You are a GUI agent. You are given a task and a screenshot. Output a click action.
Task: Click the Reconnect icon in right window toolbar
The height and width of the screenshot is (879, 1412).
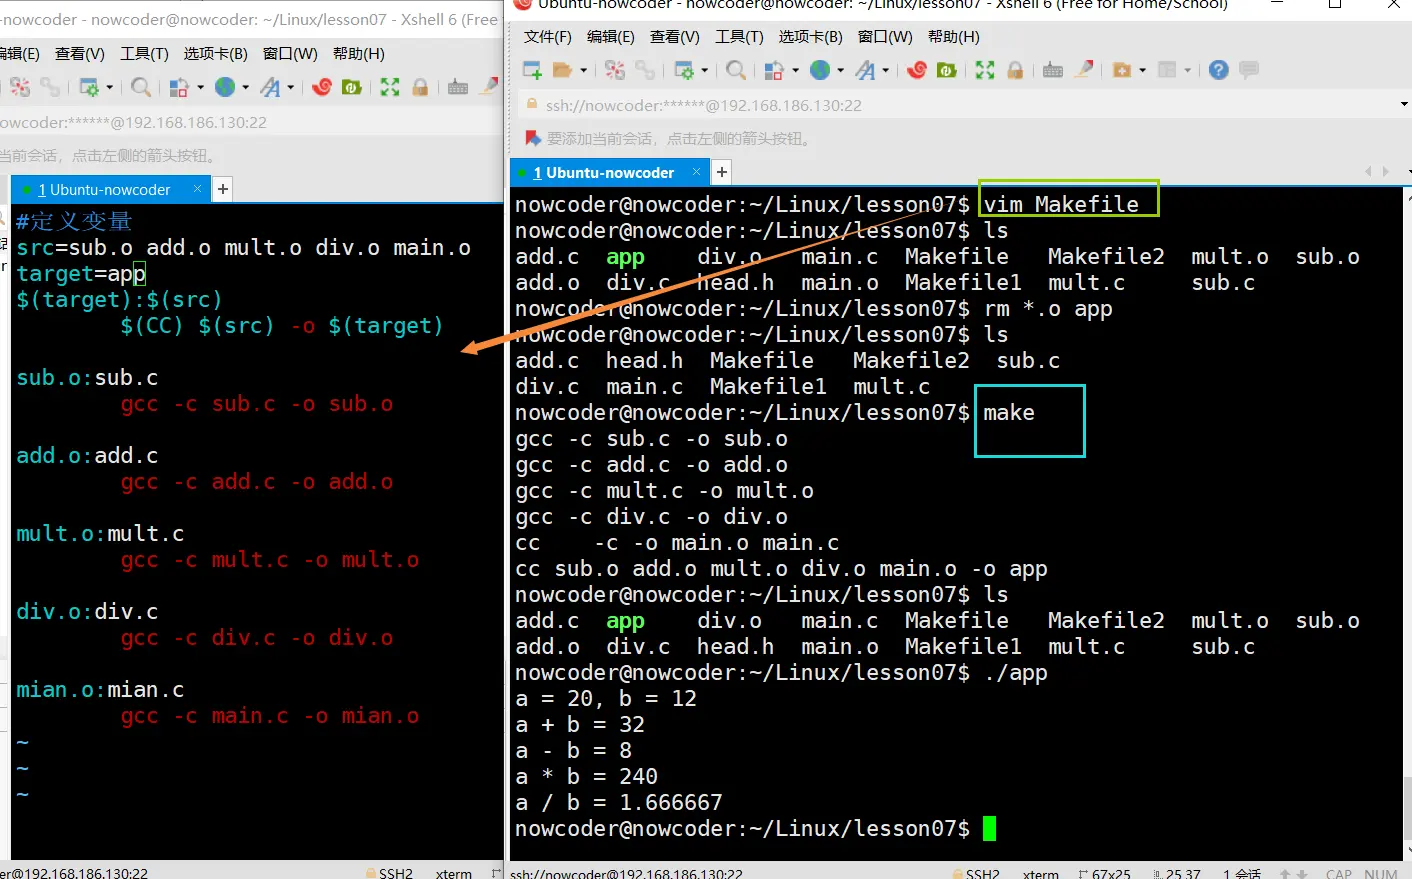click(615, 70)
